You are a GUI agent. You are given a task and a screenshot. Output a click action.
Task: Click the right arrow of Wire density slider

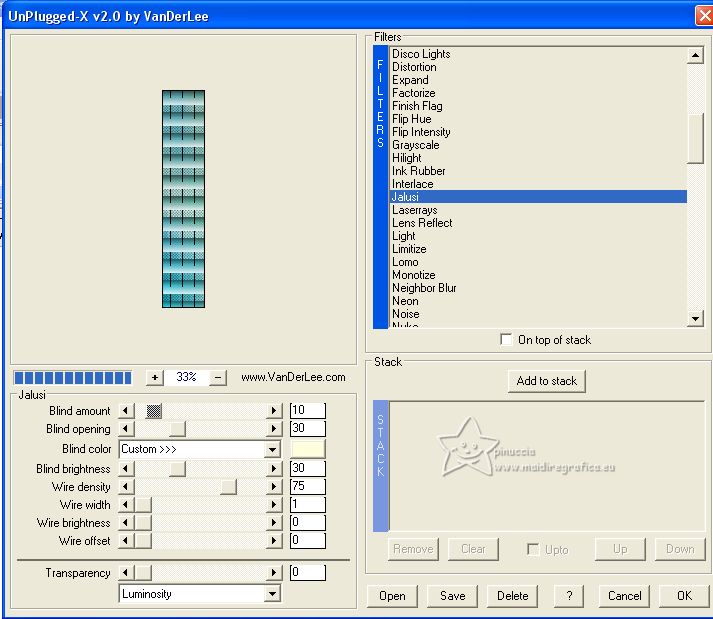pos(274,487)
